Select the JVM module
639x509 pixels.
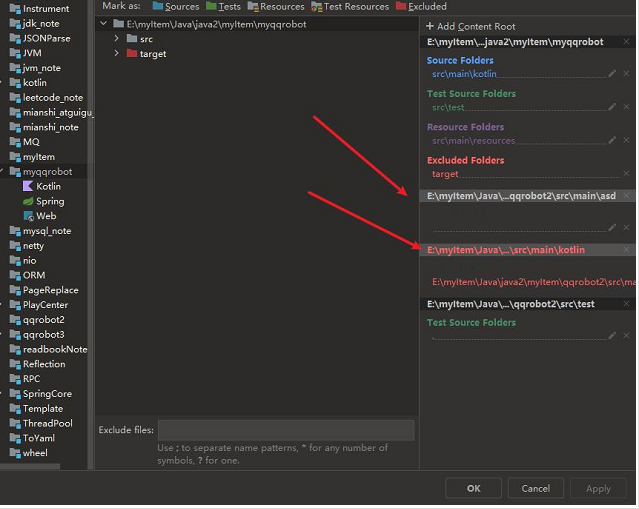point(26,53)
